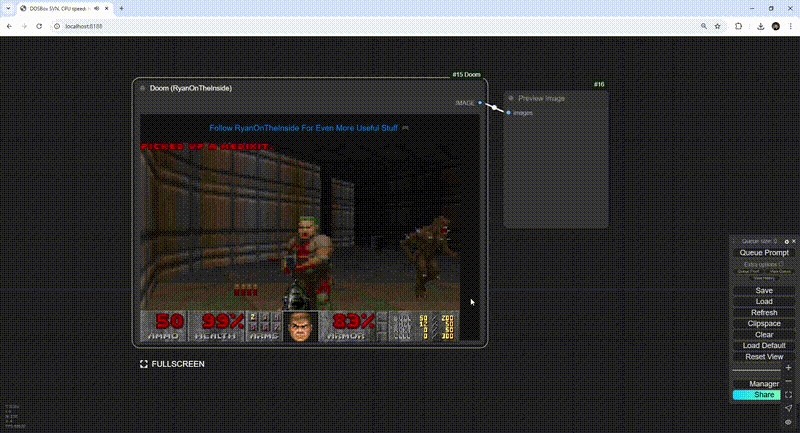Open settings gear in queue panel
The image size is (800, 433).
[x=786, y=241]
